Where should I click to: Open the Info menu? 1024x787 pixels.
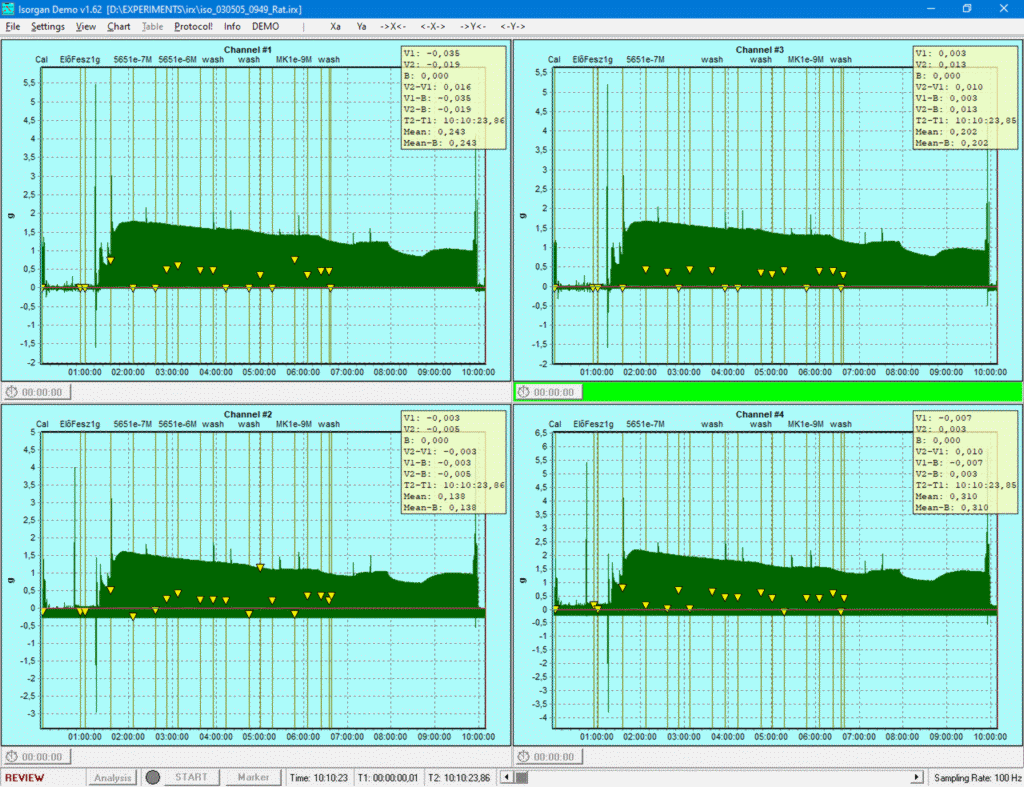(232, 27)
